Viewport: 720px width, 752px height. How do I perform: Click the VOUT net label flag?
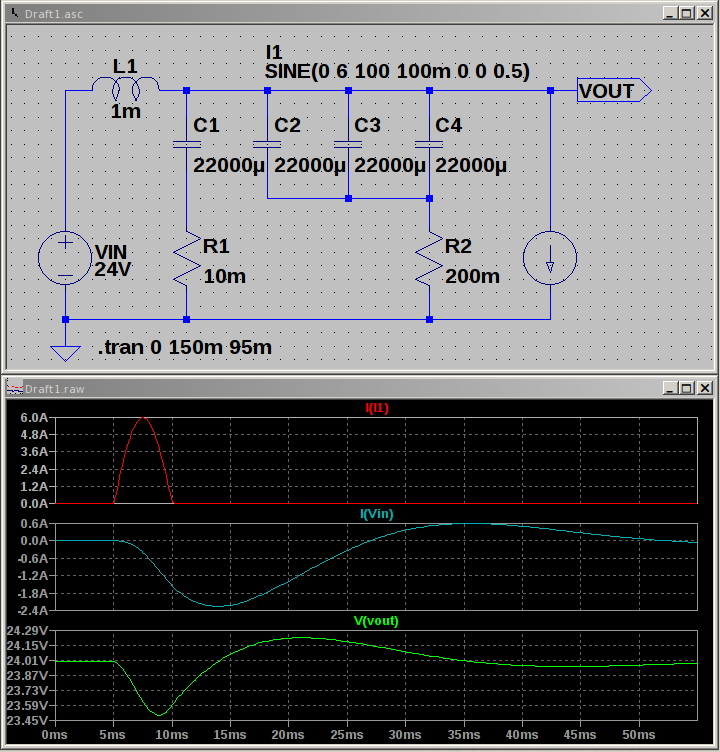[614, 90]
